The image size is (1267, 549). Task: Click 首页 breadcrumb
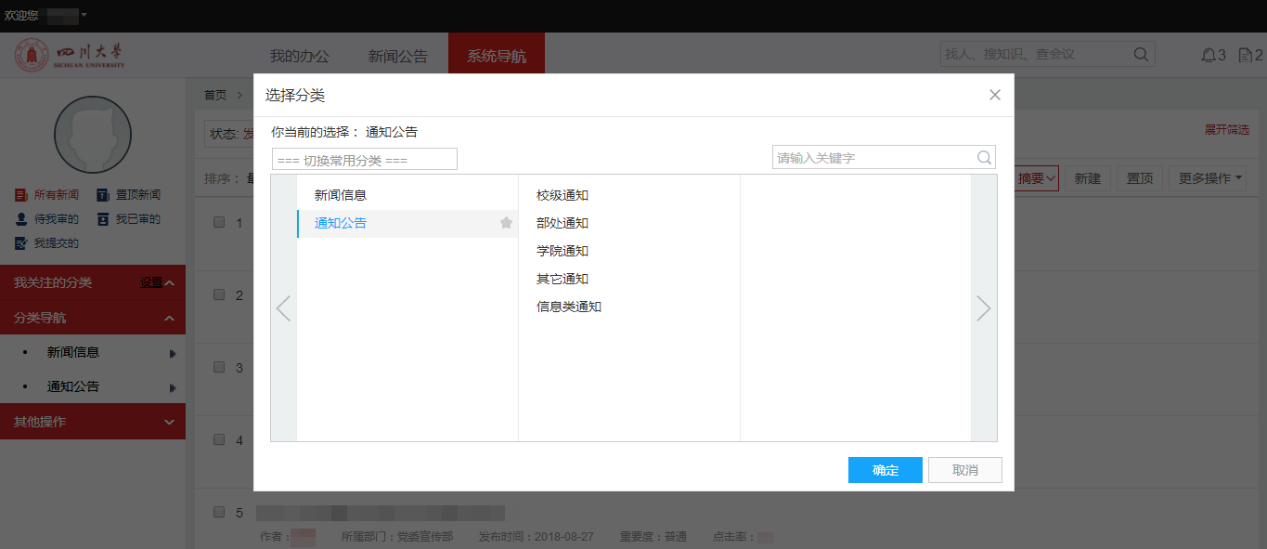(215, 95)
